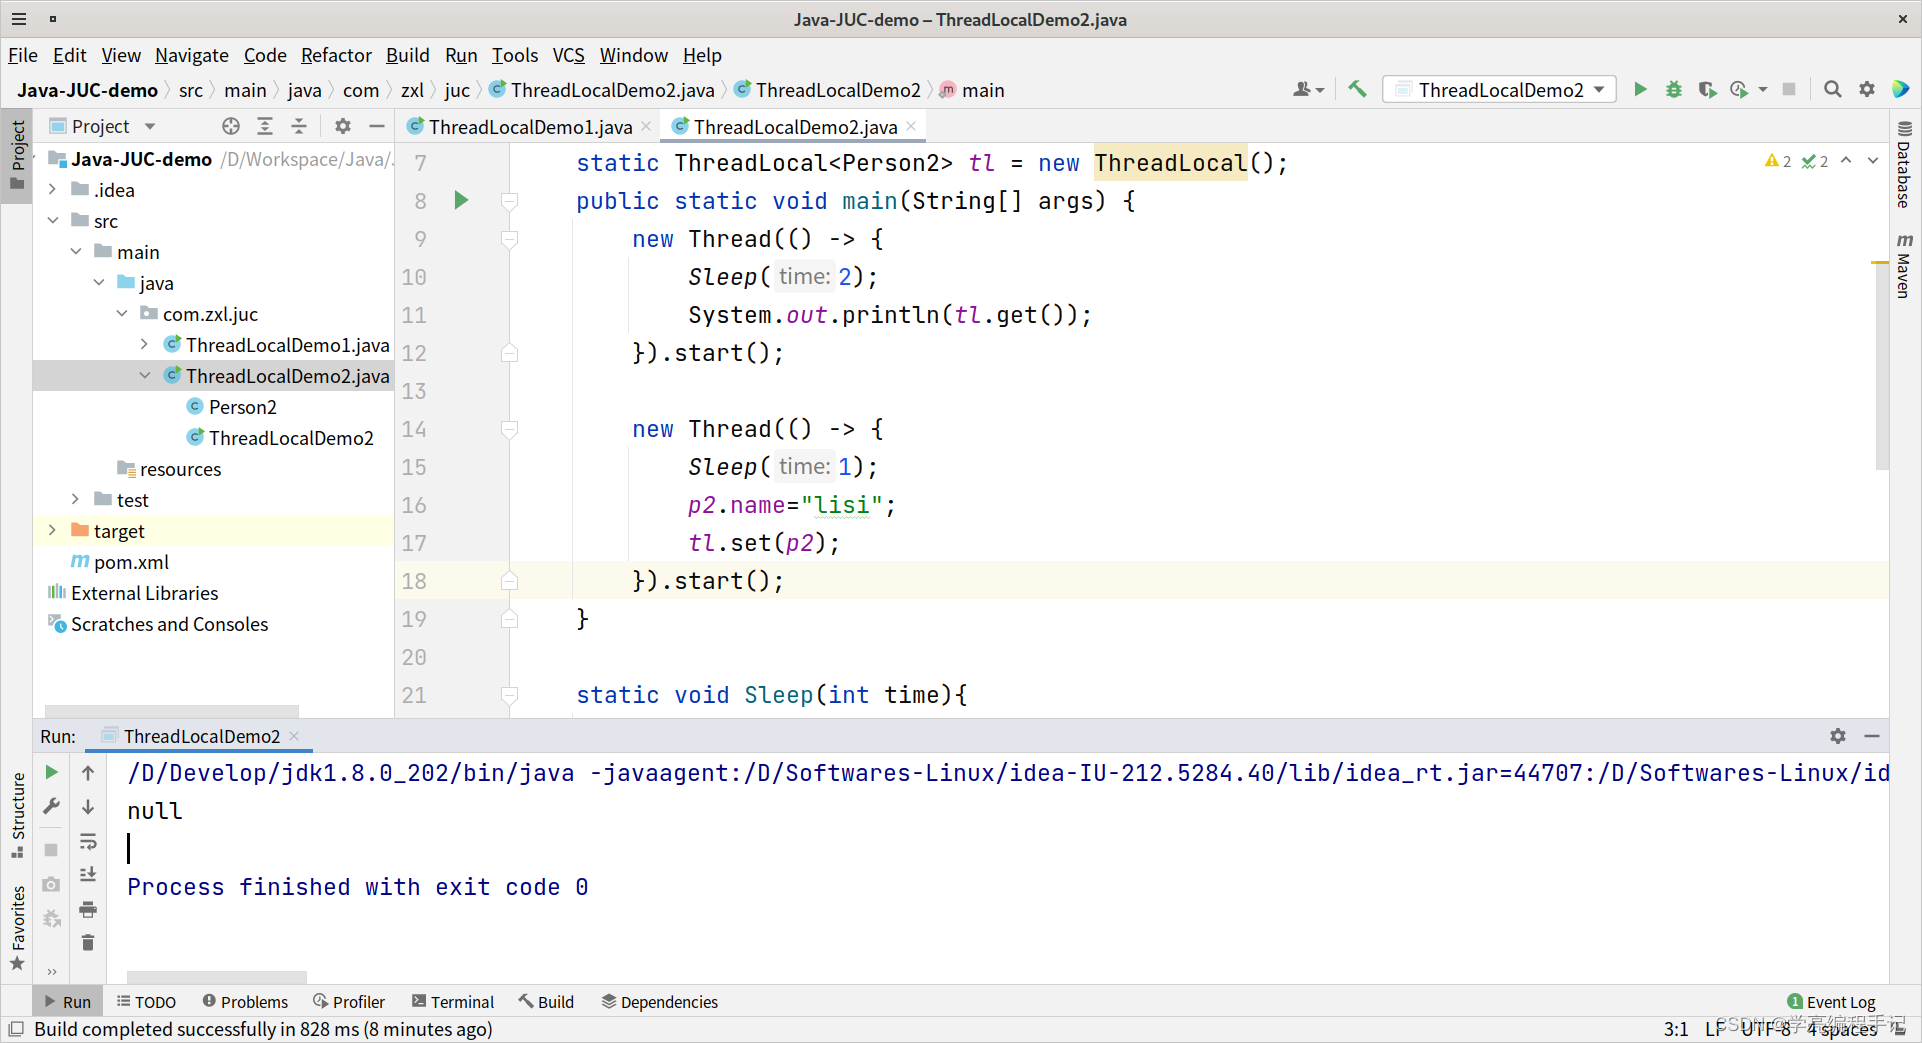Fold the main method at line 8
1922x1043 pixels.
pos(509,201)
